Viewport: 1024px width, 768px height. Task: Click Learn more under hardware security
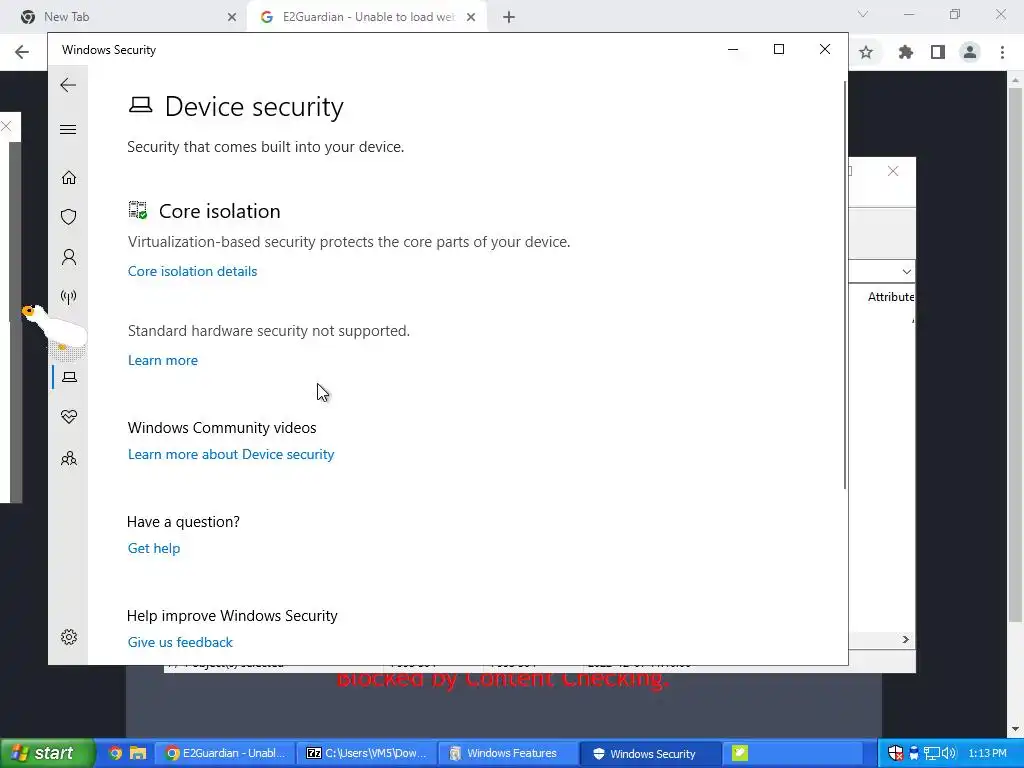[163, 360]
